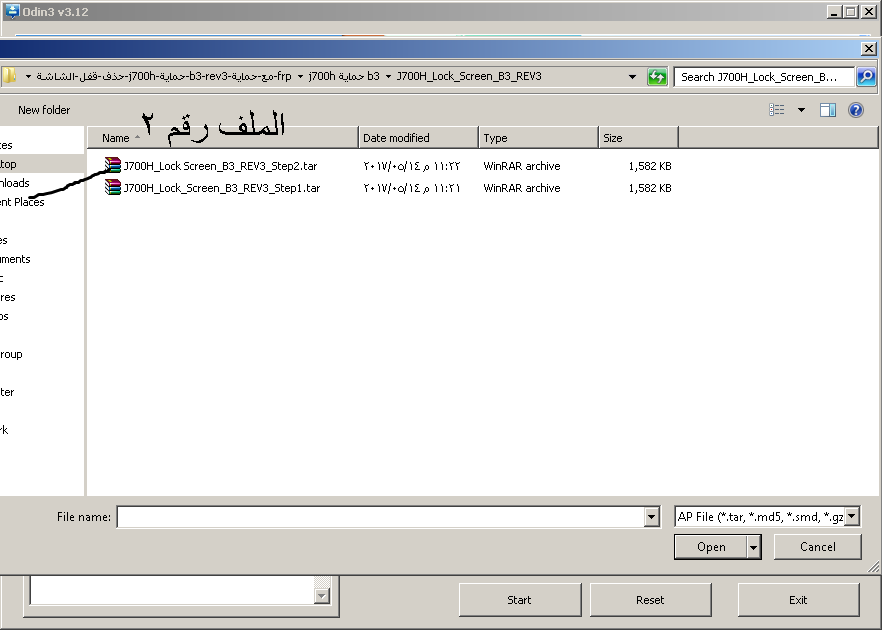The image size is (882, 630).
Task: Open dropdown arrow after the frp folder breadcrumb
Action: coord(300,76)
